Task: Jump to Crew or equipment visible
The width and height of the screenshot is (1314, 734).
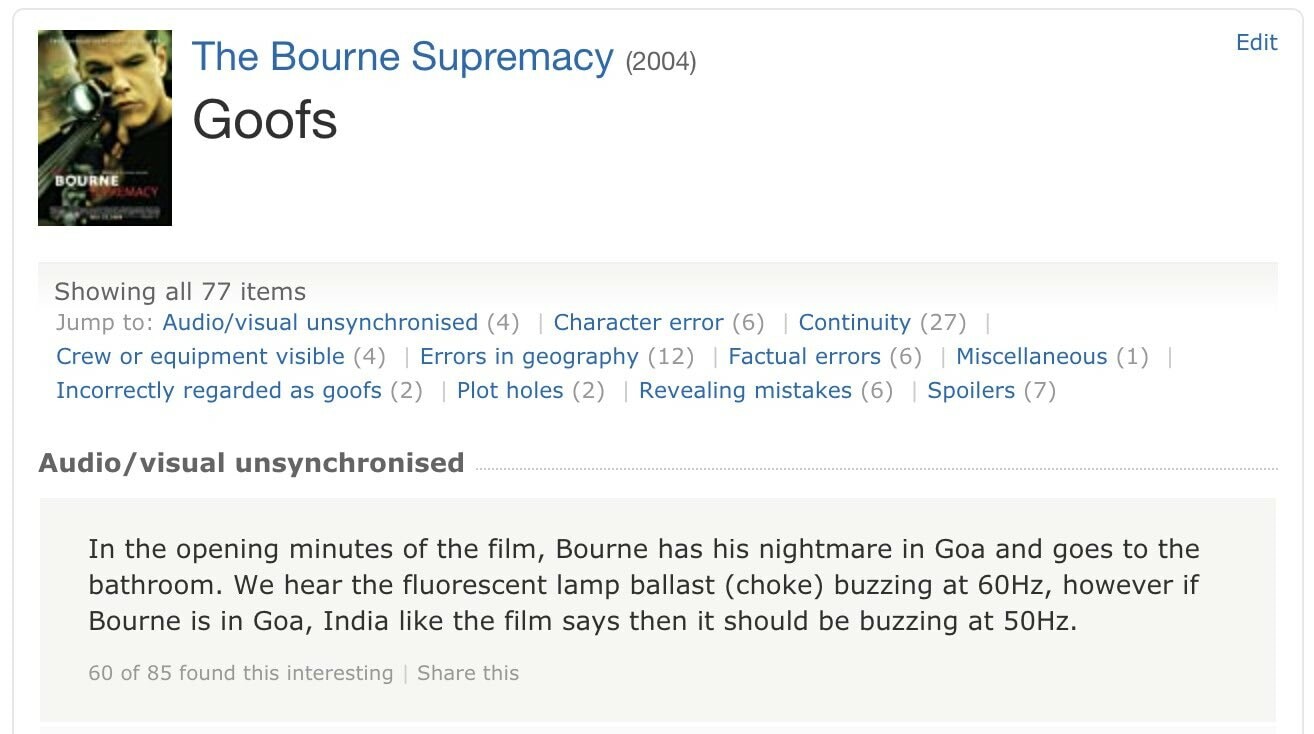Action: (200, 357)
